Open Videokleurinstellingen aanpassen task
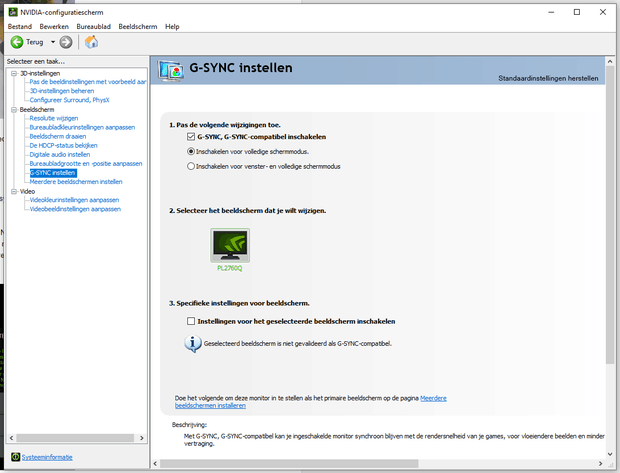Image resolution: width=620 pixels, height=473 pixels. tap(74, 200)
